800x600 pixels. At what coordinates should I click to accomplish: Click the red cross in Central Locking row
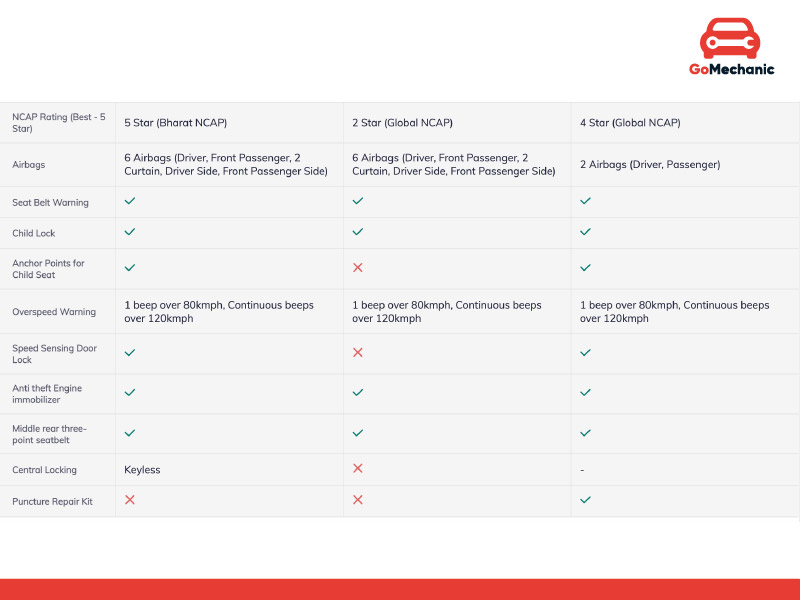358,468
